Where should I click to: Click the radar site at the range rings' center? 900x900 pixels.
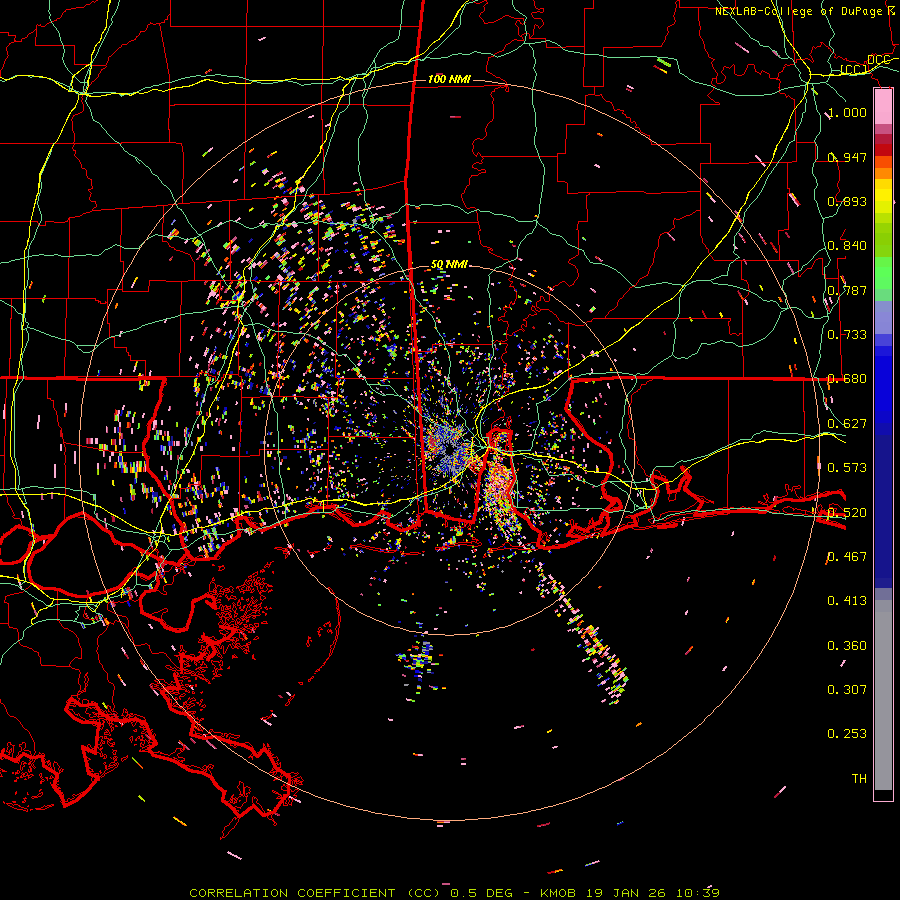(449, 450)
